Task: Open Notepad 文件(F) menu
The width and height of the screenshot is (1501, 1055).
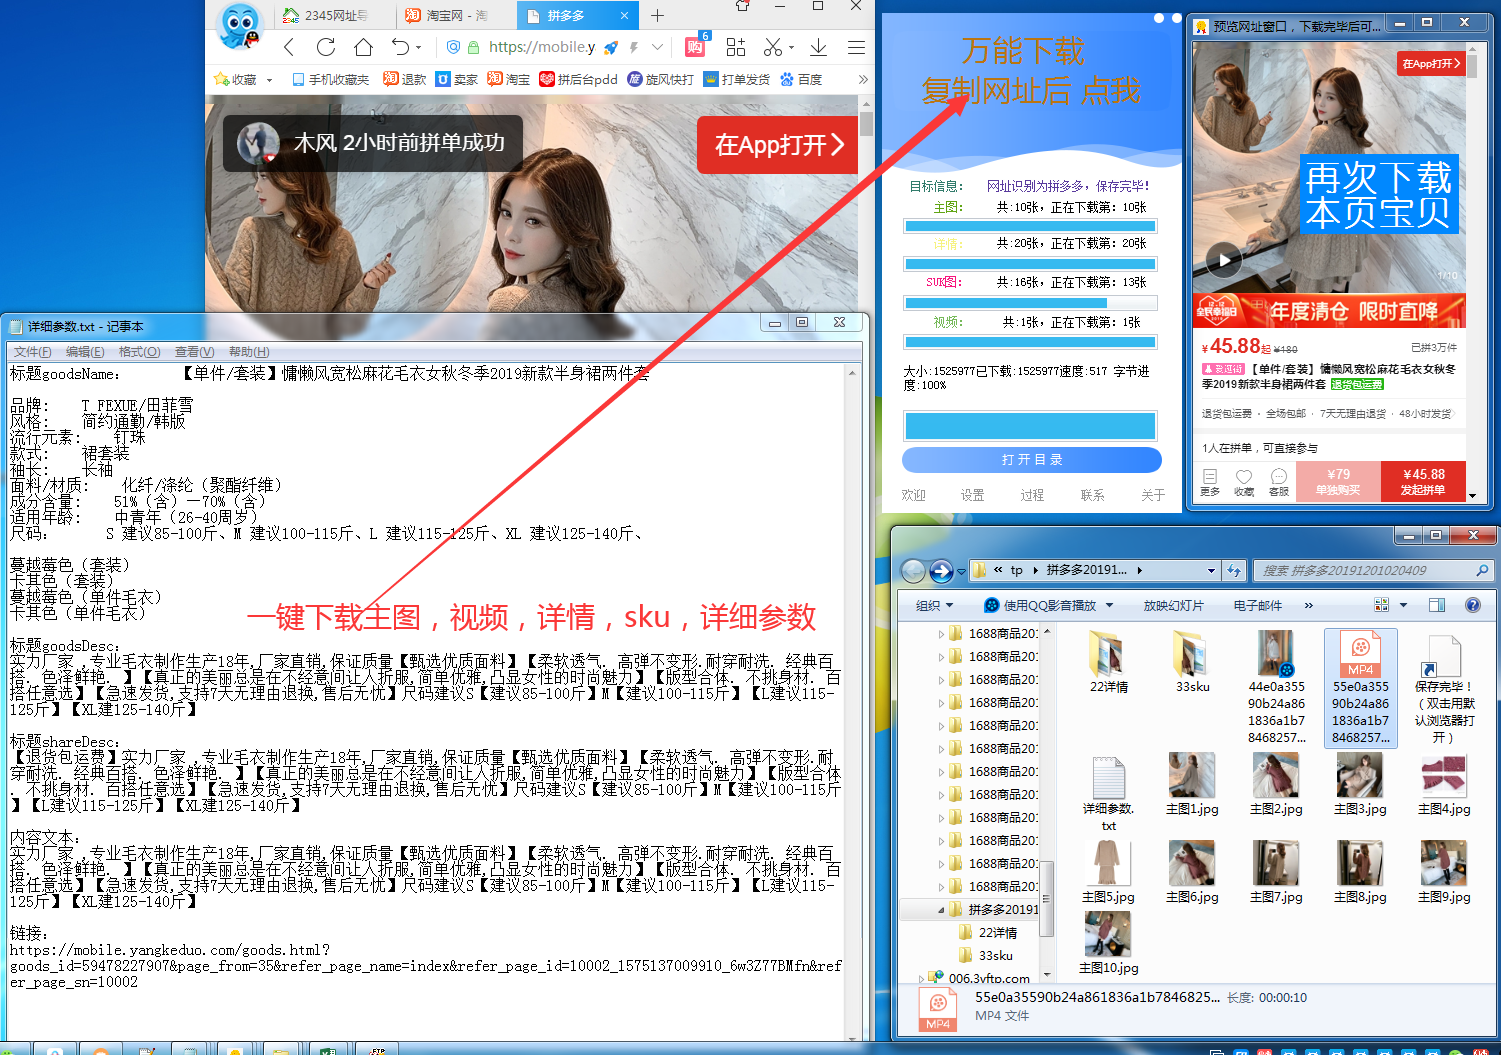Action: [x=33, y=352]
